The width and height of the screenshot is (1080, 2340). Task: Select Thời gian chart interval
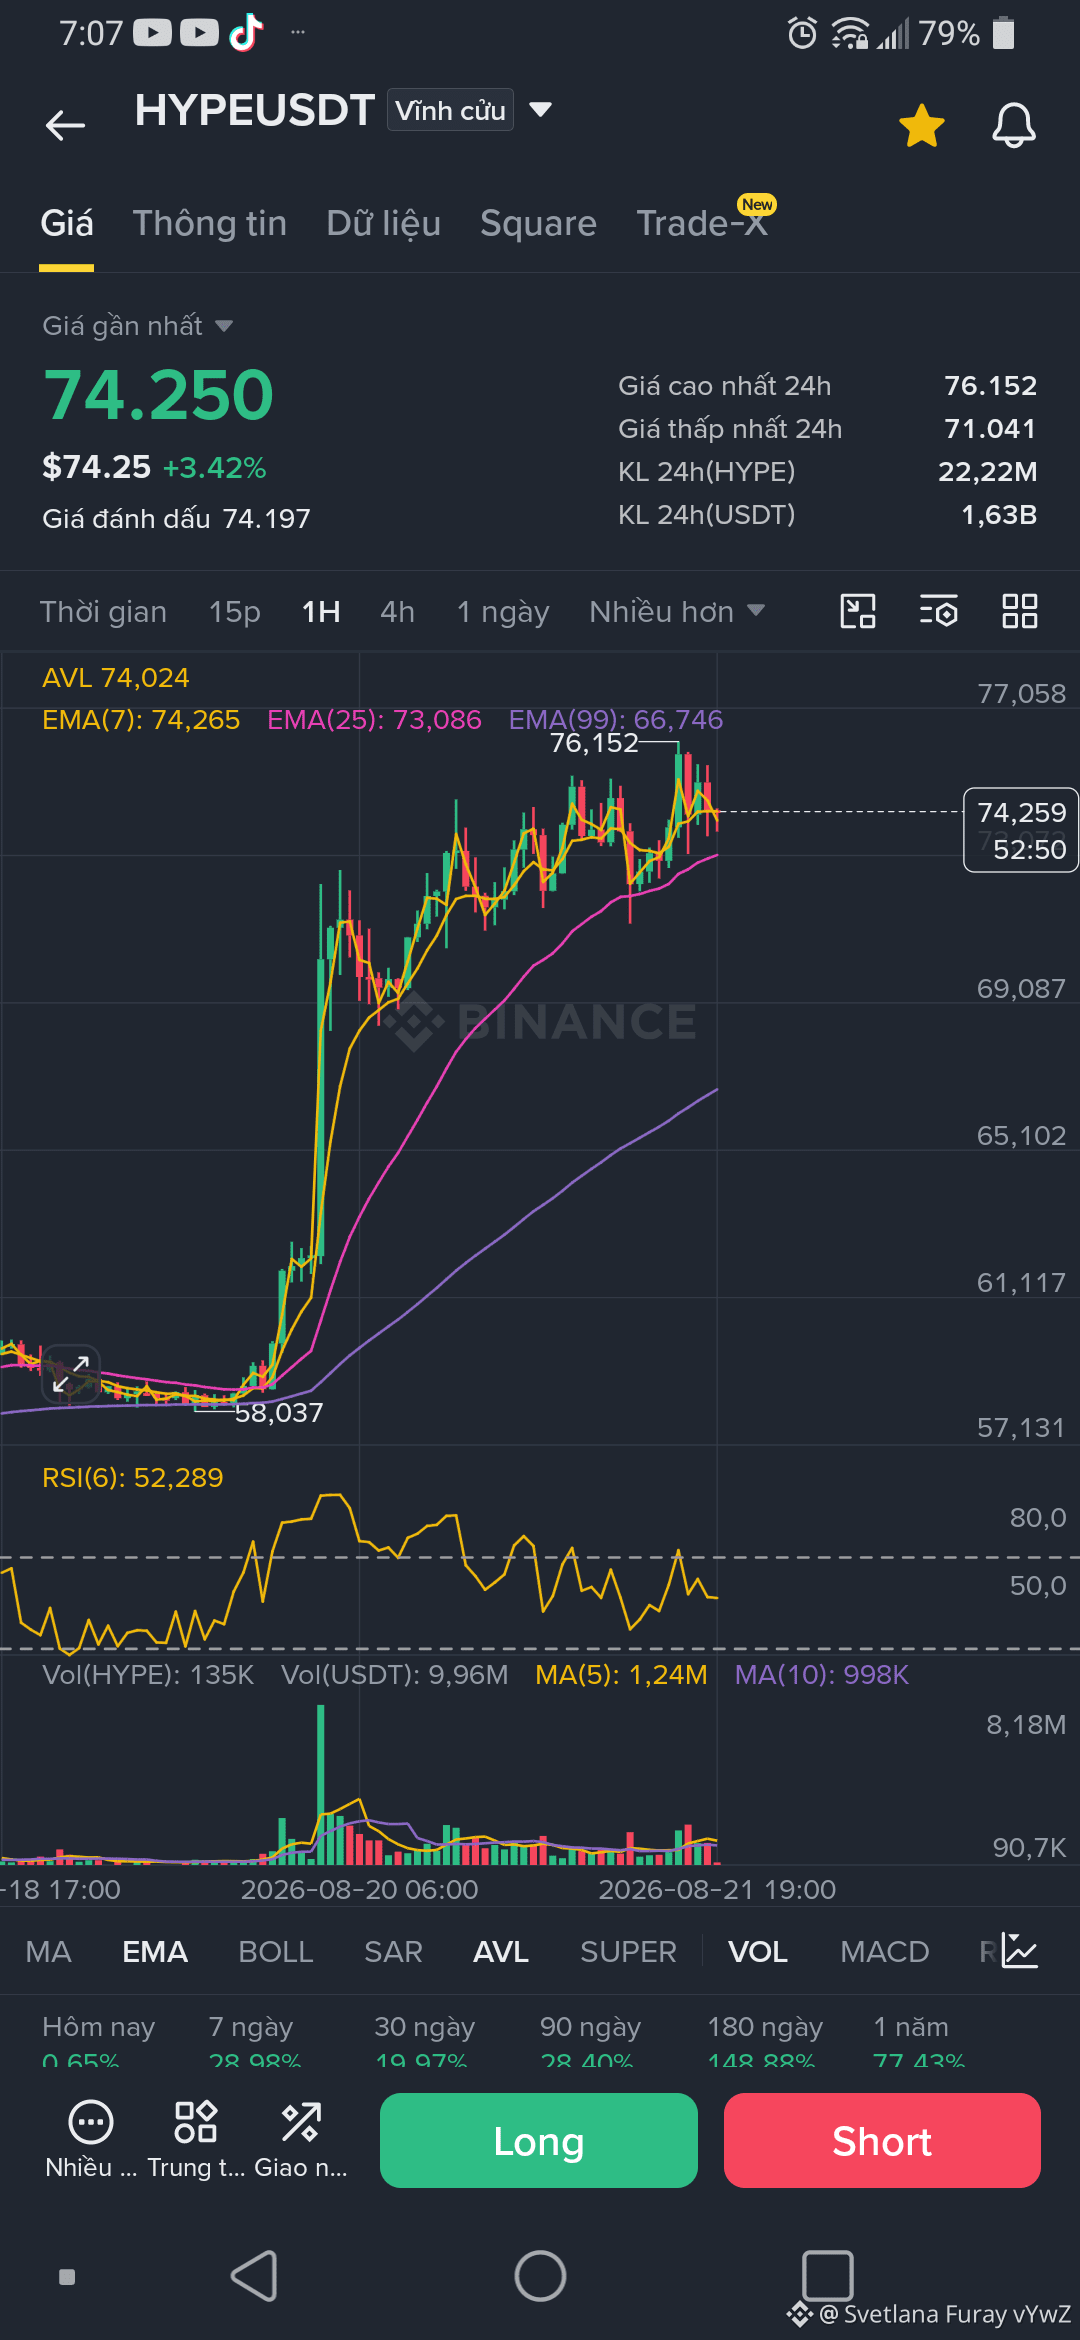(x=103, y=611)
